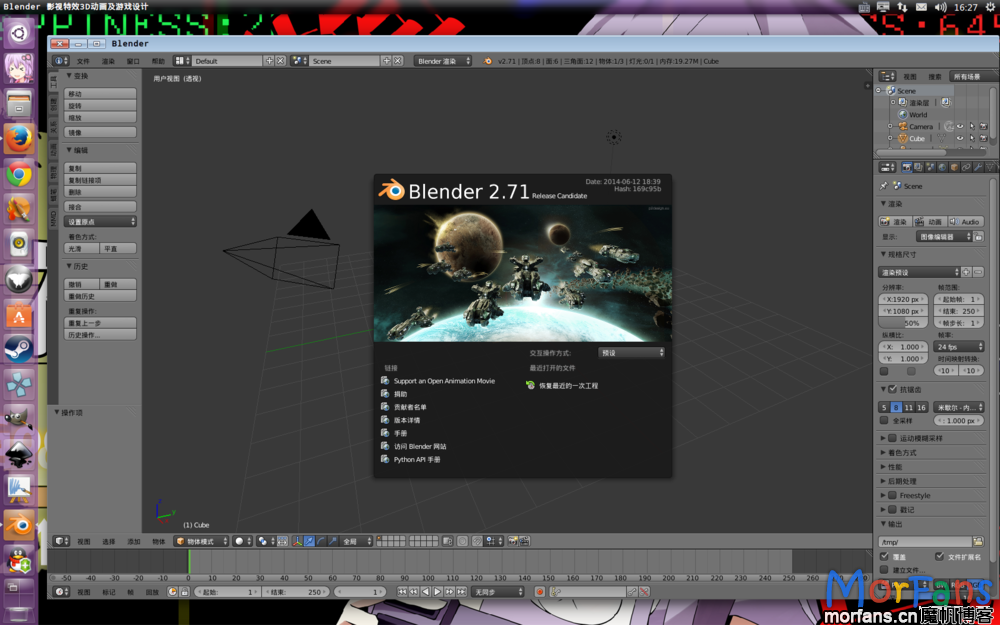Open the render engine dropdown (Blender 渲染)
Screen dimensions: 1000x625
pos(443,61)
